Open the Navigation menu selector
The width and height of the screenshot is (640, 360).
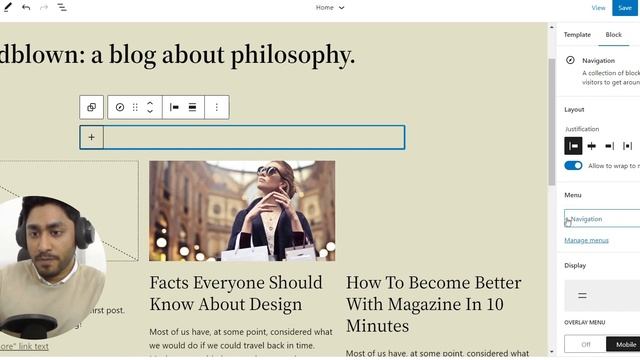(x=602, y=219)
